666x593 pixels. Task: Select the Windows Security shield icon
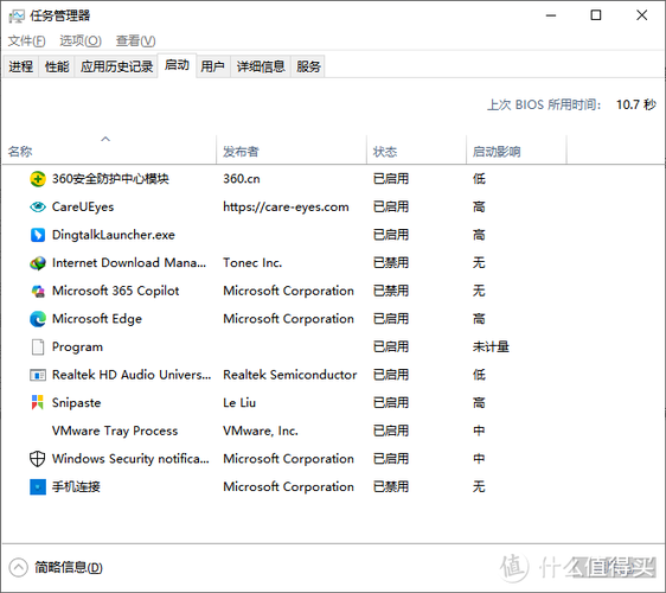[x=38, y=459]
